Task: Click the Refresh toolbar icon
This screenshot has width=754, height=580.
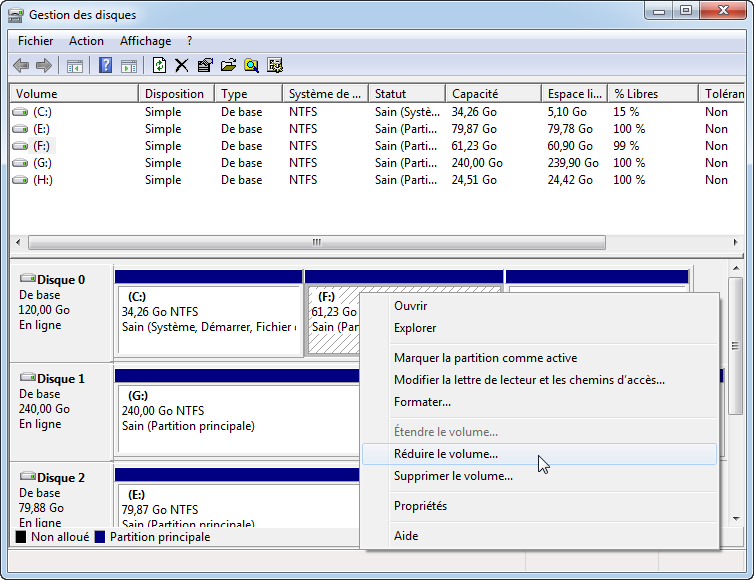Action: pos(159,66)
